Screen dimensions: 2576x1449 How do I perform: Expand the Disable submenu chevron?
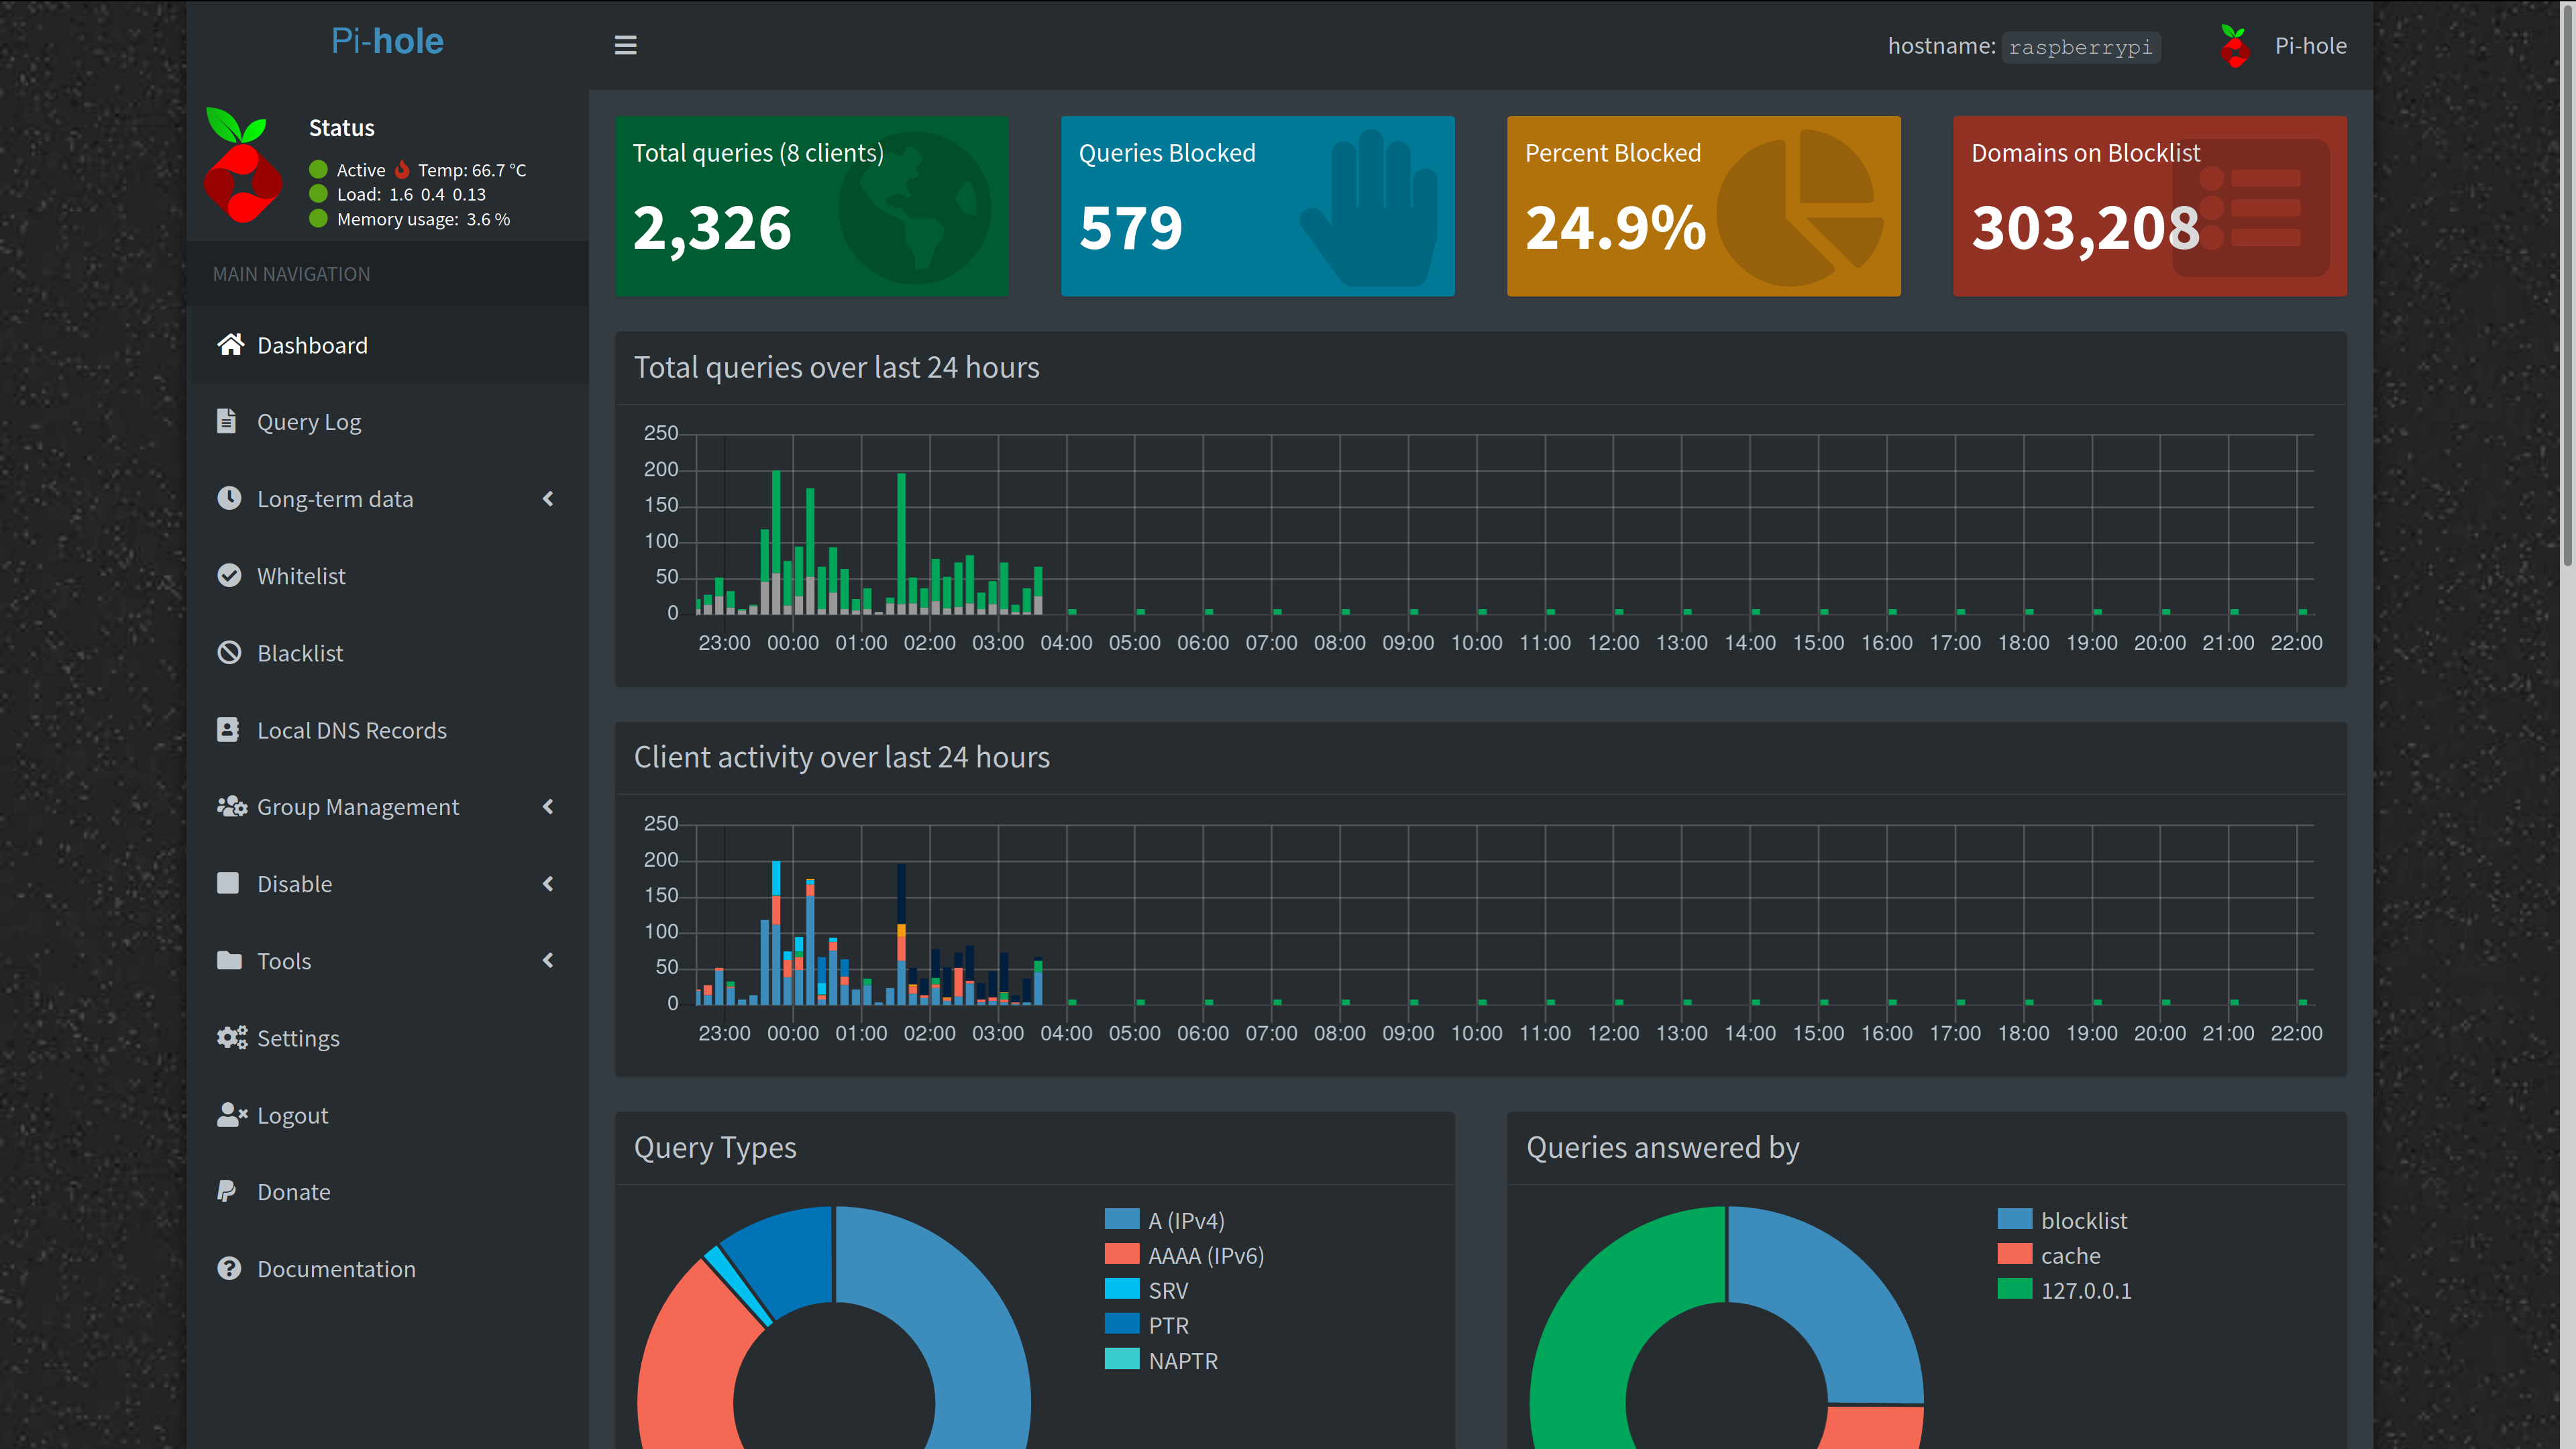pyautogui.click(x=548, y=883)
